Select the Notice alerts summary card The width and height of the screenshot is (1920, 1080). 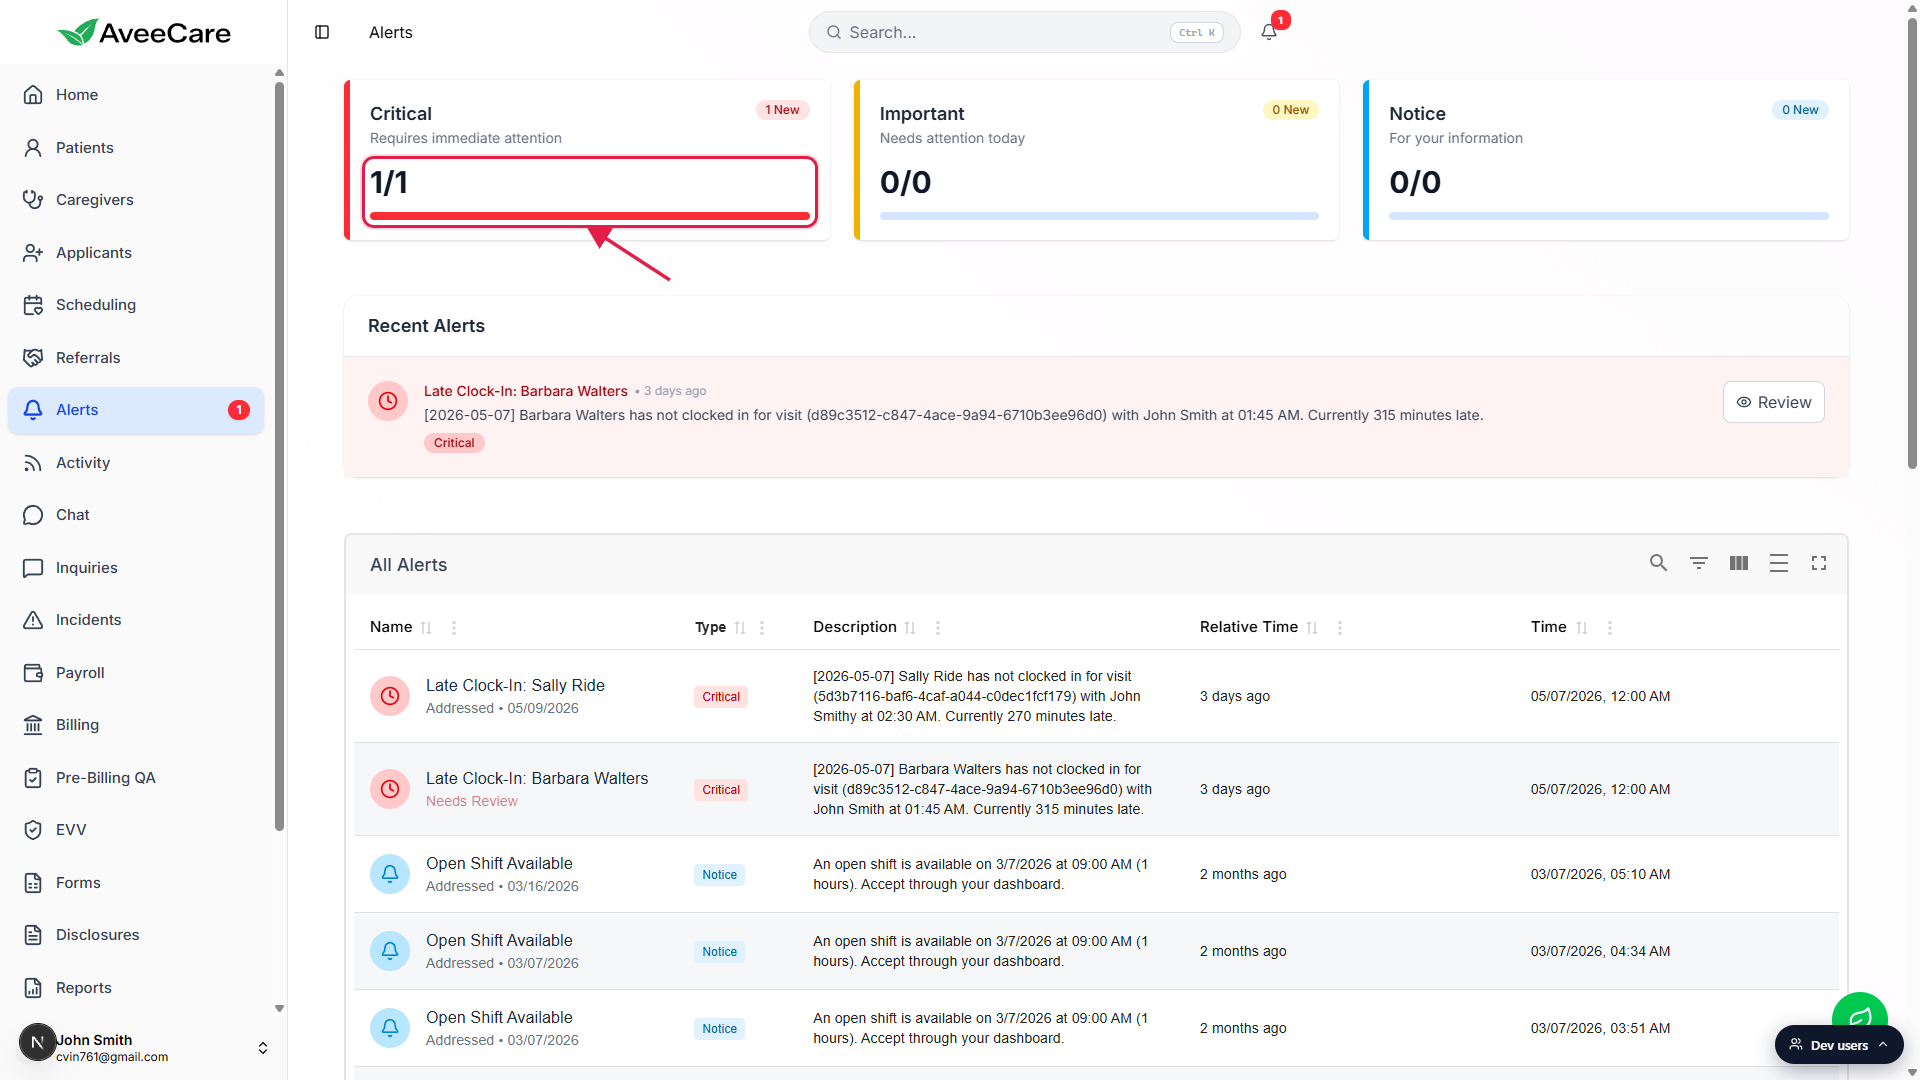(1606, 160)
